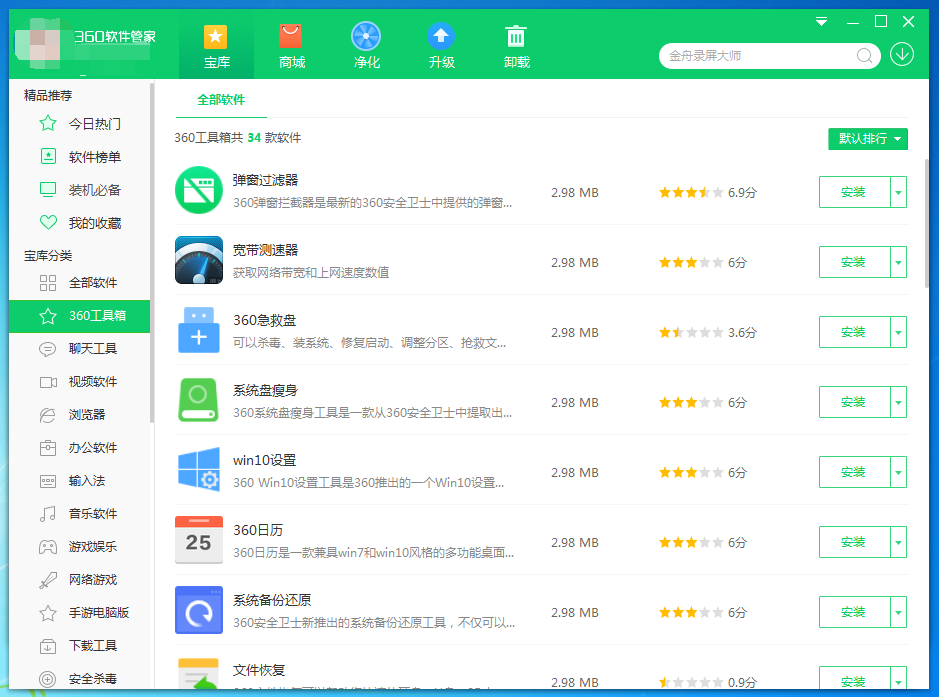The width and height of the screenshot is (939, 697).
Task: Select the 净化 cleanup icon
Action: (x=366, y=37)
